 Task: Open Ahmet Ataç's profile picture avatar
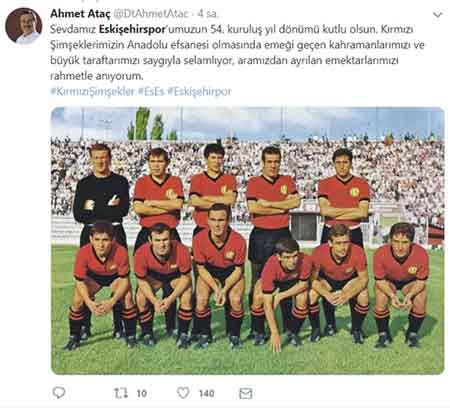[x=24, y=26]
